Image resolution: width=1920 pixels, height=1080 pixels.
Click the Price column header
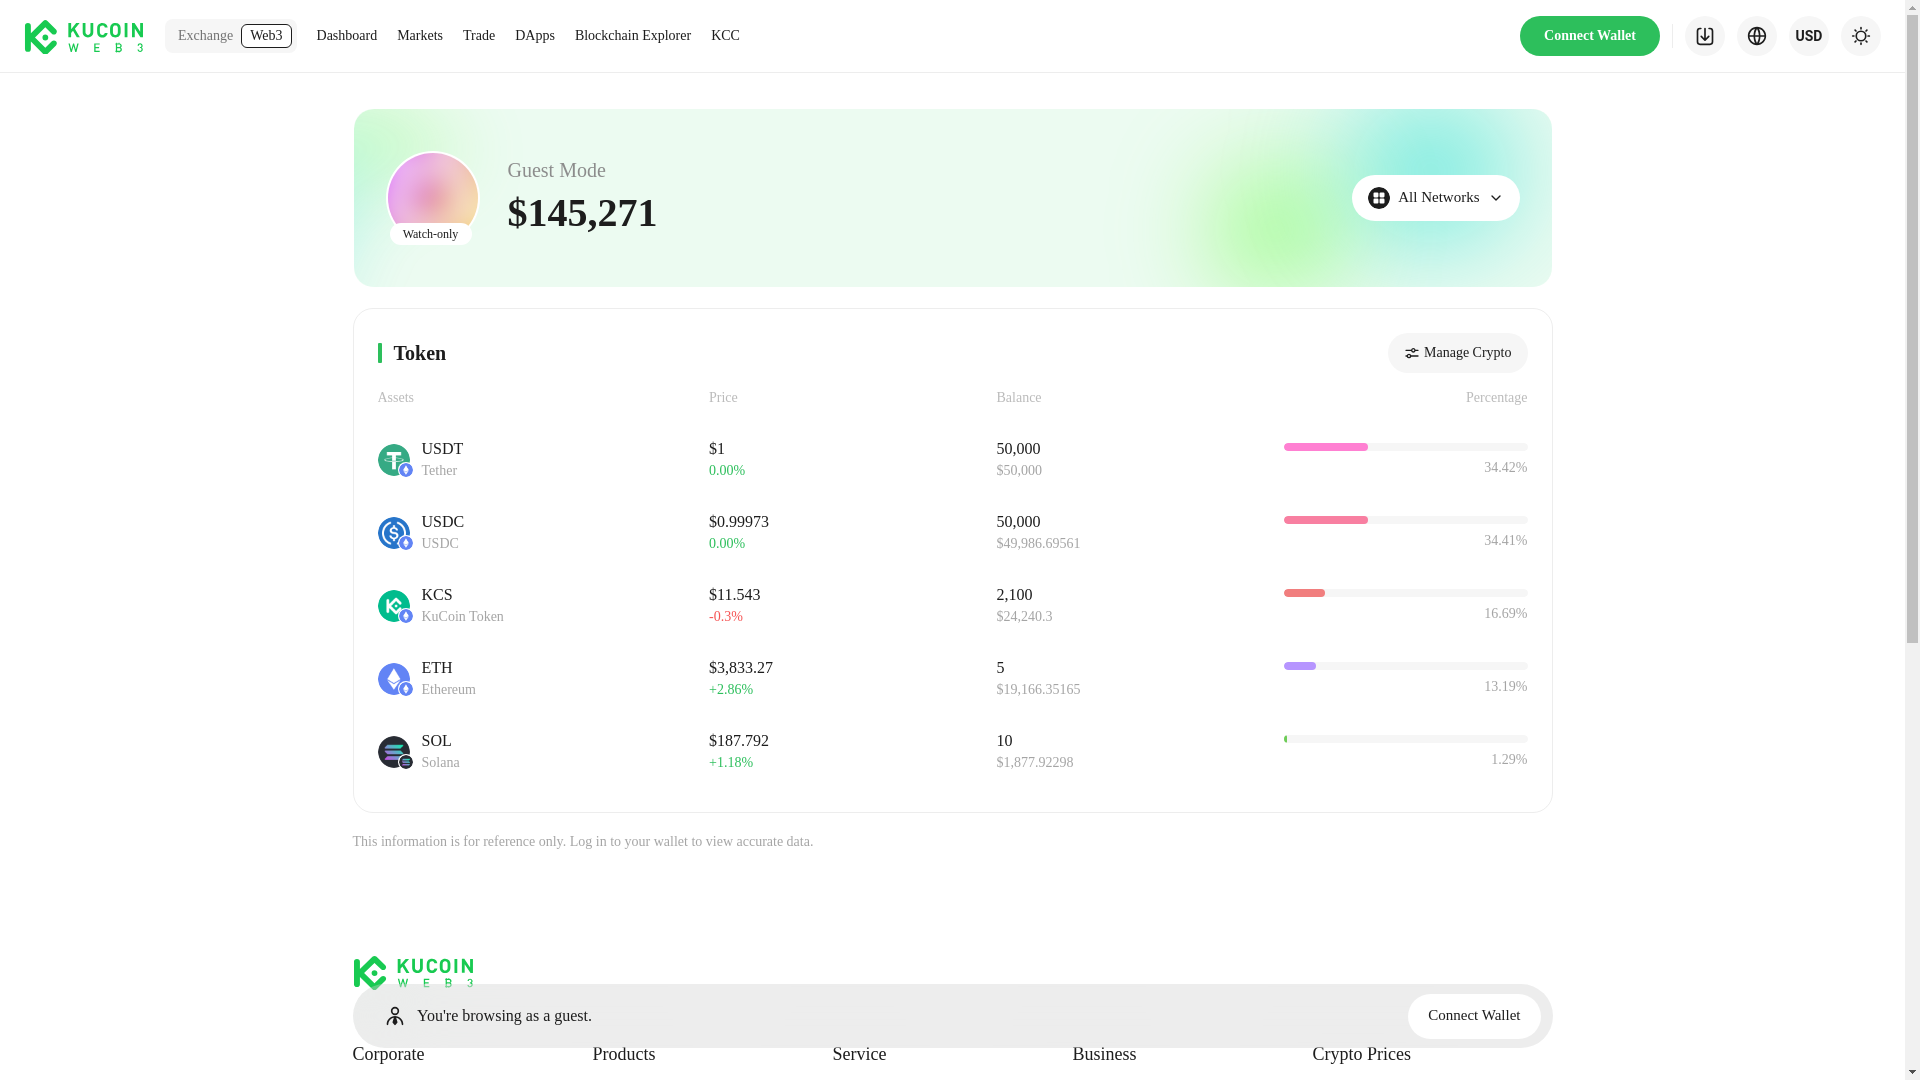[x=723, y=398]
